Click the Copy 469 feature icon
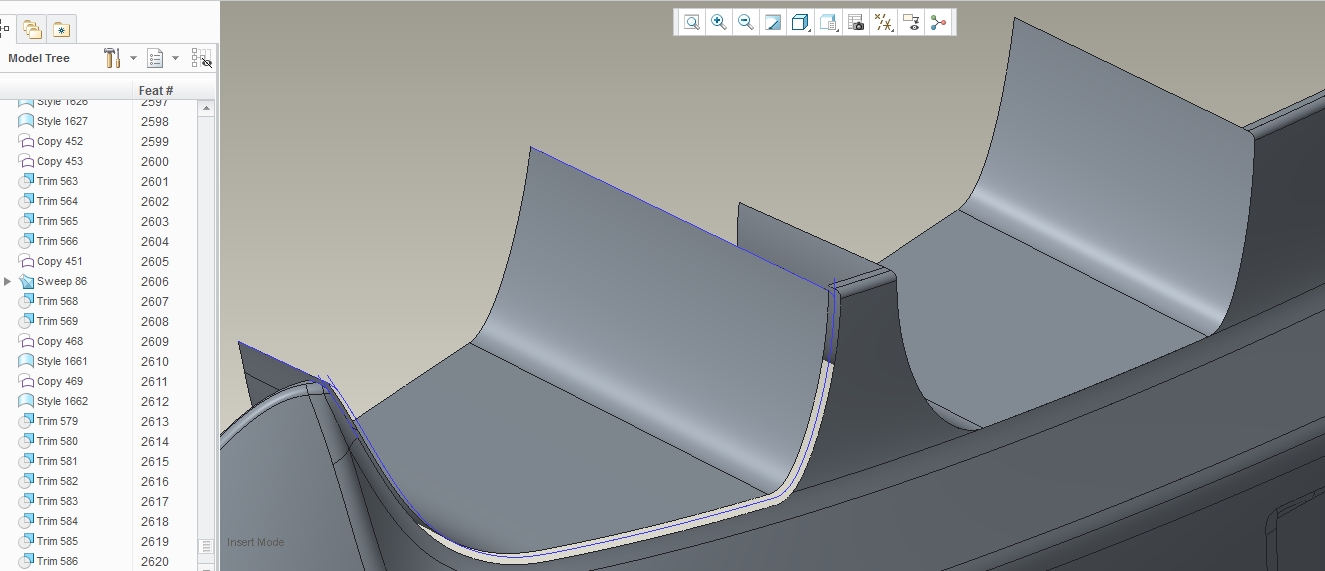The width and height of the screenshot is (1325, 571). 26,381
